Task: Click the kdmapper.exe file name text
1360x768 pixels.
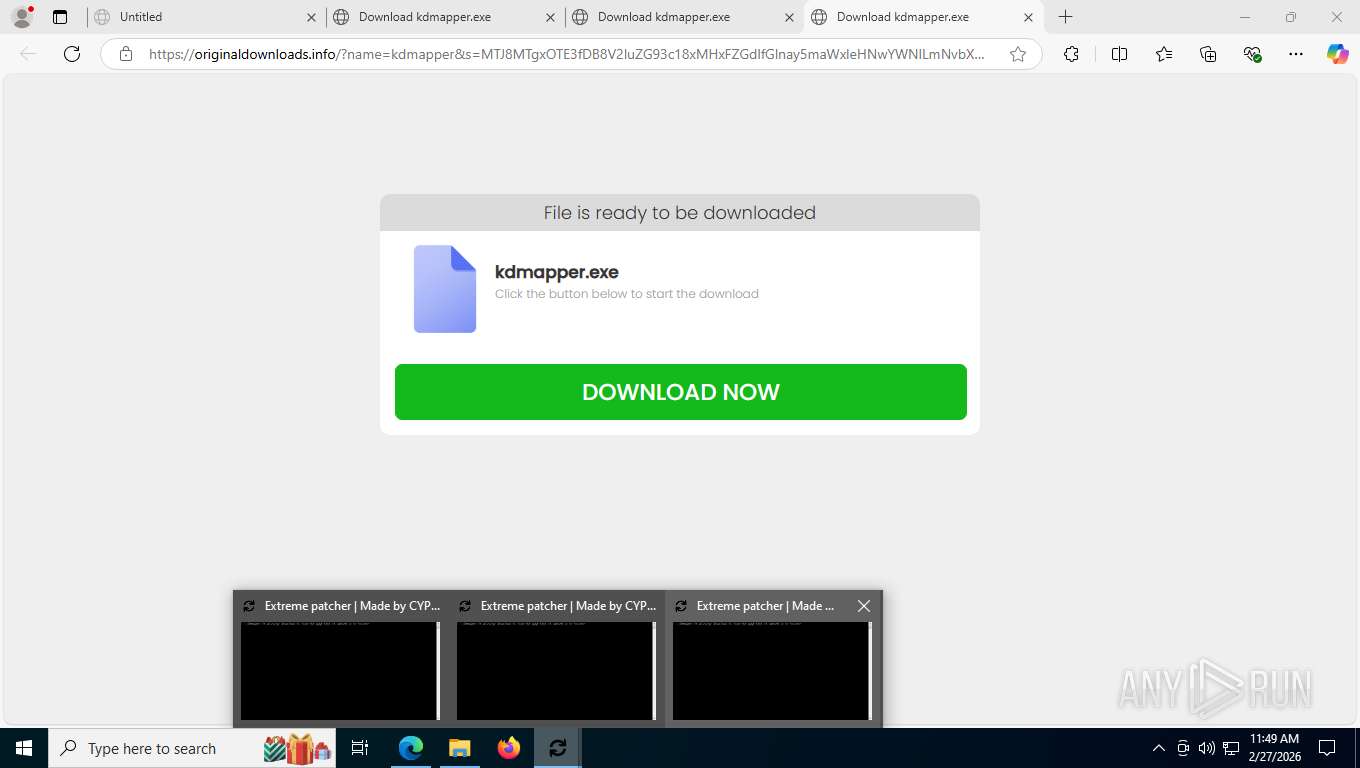Action: point(557,272)
